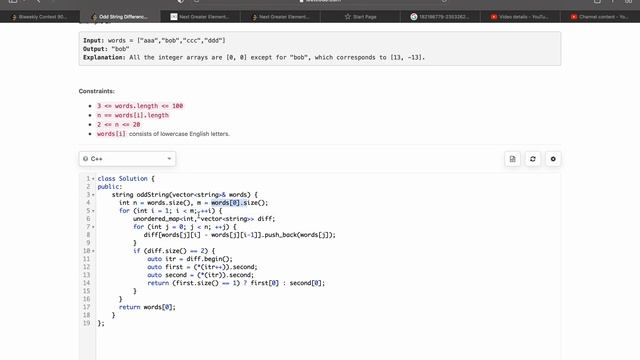
Task: Click the "for (int i = 1" loop line
Action: (171, 211)
